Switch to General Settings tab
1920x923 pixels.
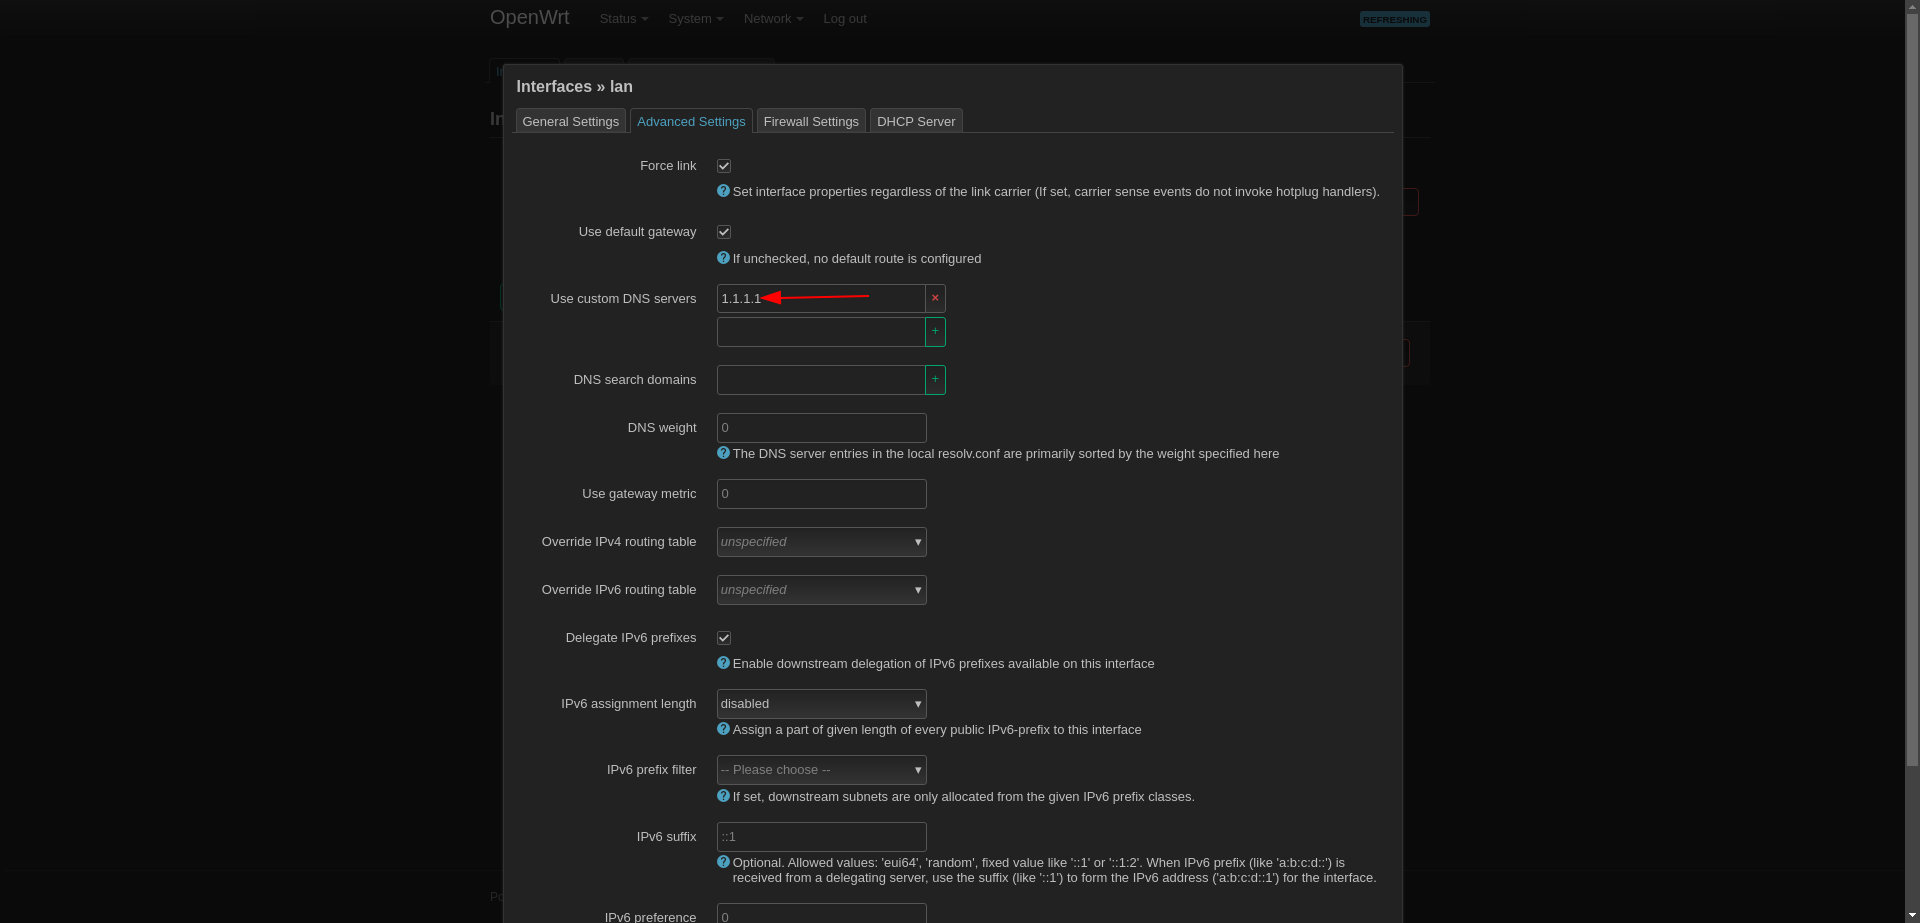coord(571,121)
